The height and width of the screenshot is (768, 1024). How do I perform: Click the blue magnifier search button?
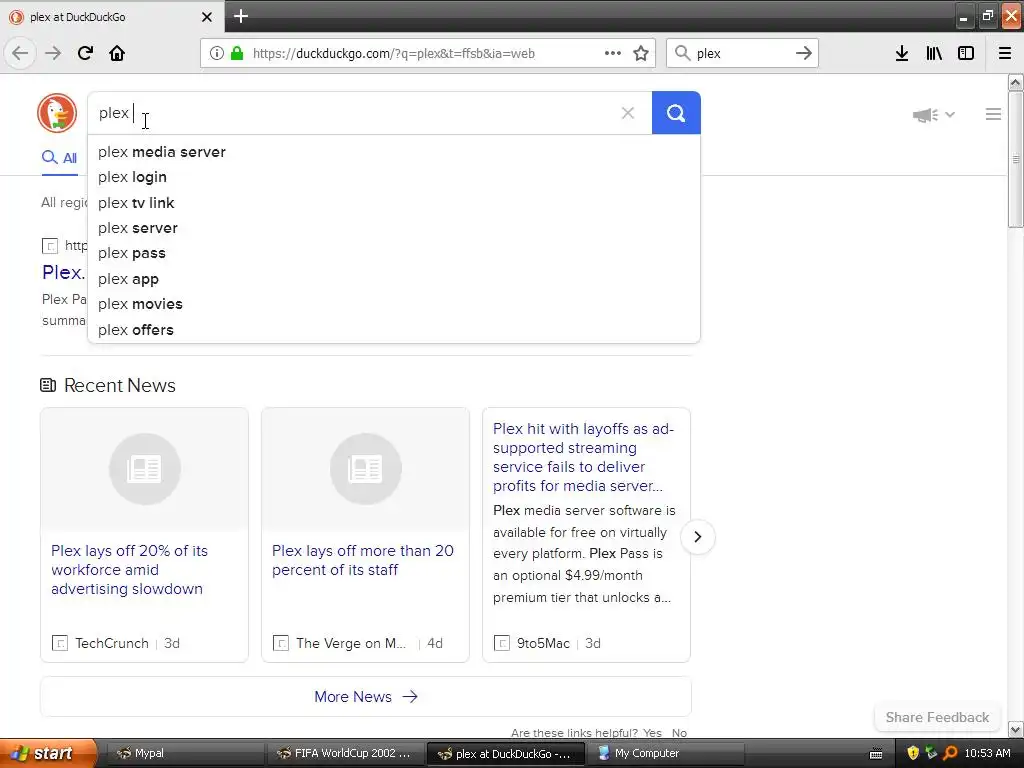click(x=676, y=113)
